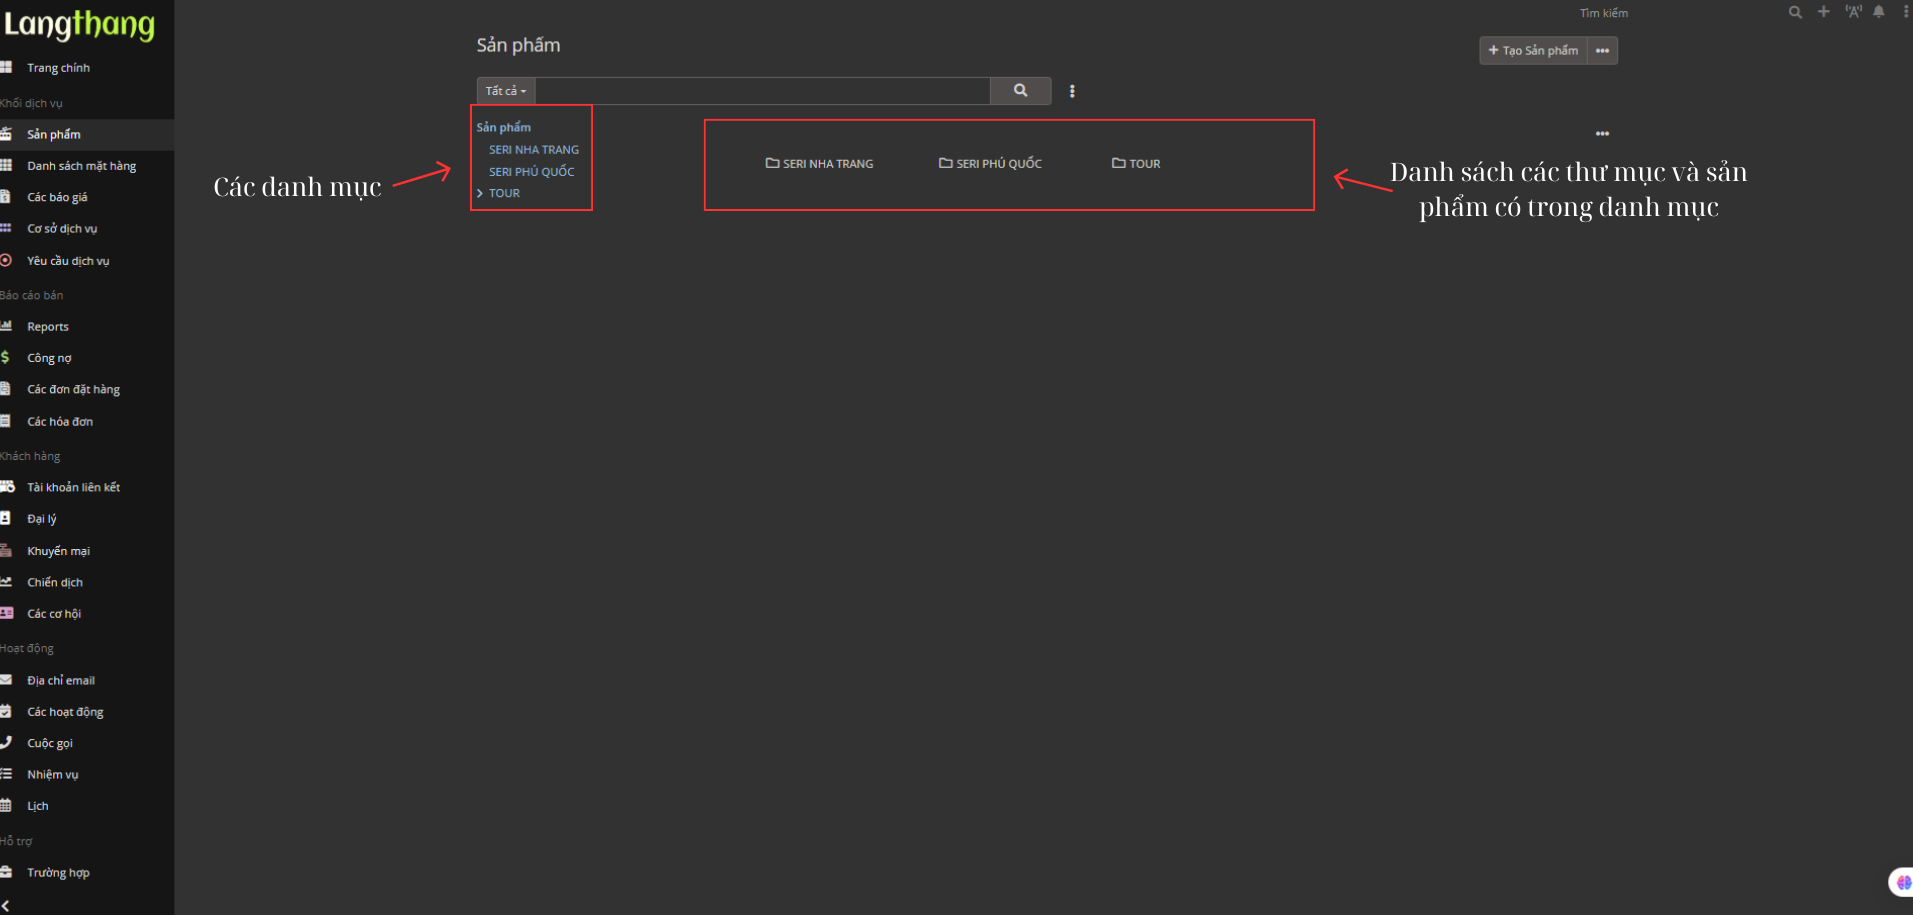Image resolution: width=1913 pixels, height=915 pixels.
Task: Click the product search text field
Action: [762, 91]
